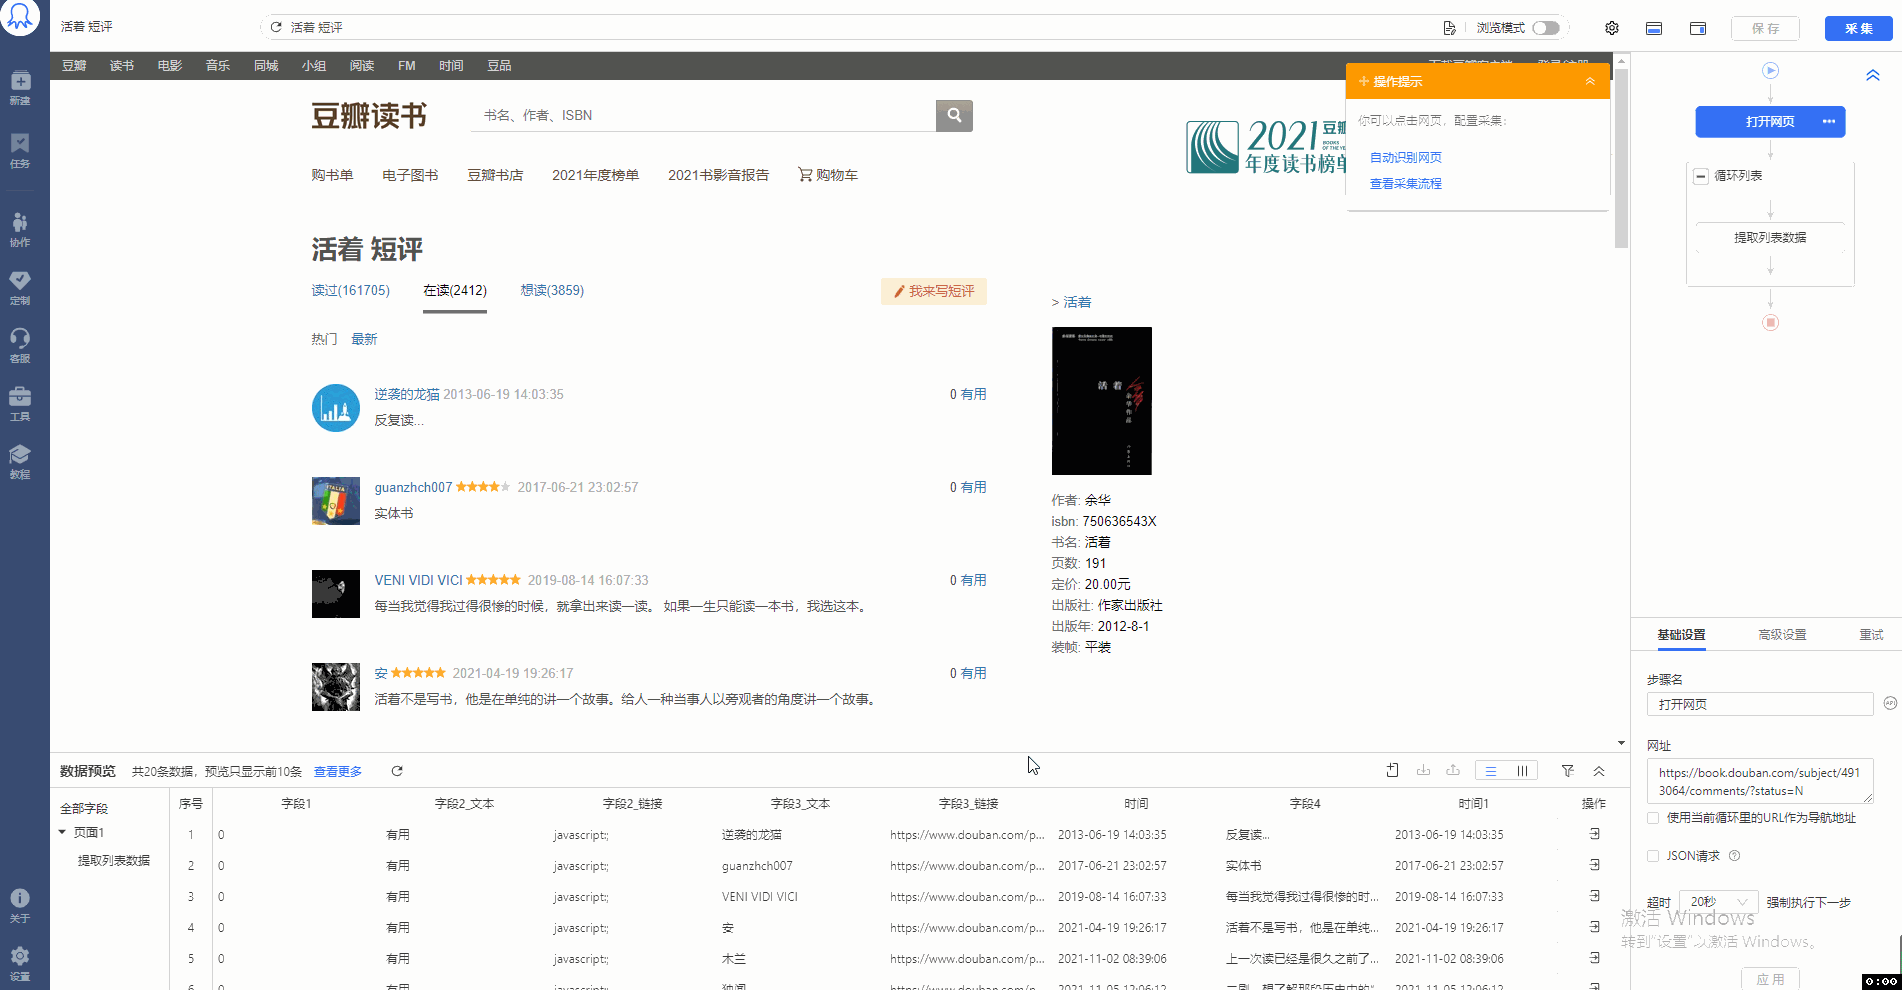
Task: Click the bottom-panel layout icon in top toolbar
Action: click(x=1654, y=28)
